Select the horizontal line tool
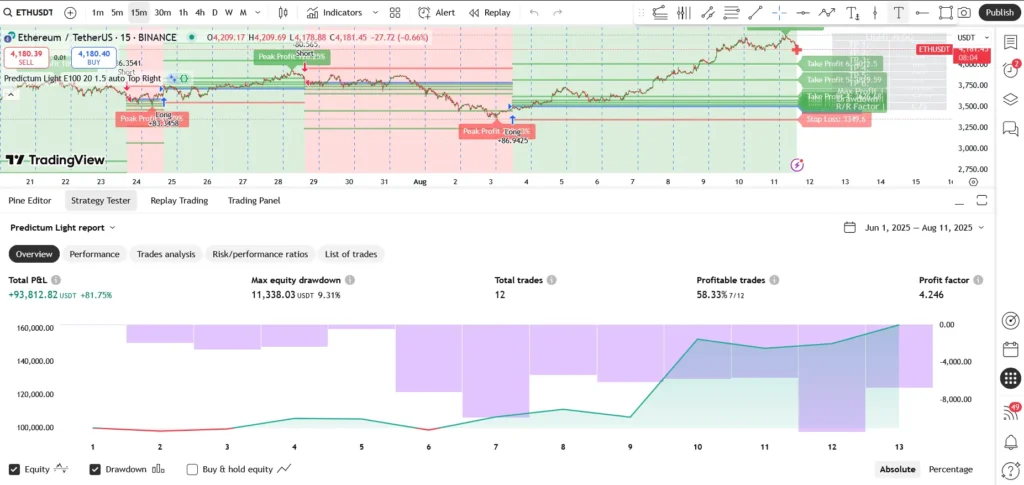This screenshot has height=485, width=1024. click(803, 12)
